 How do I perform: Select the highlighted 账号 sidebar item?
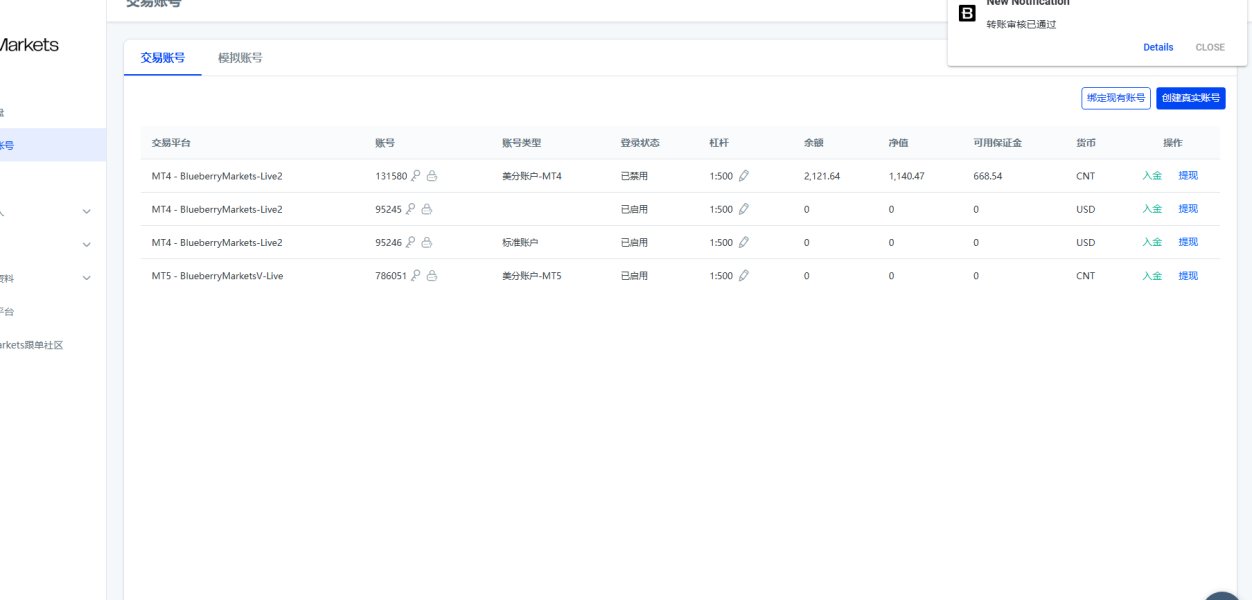(x=52, y=145)
